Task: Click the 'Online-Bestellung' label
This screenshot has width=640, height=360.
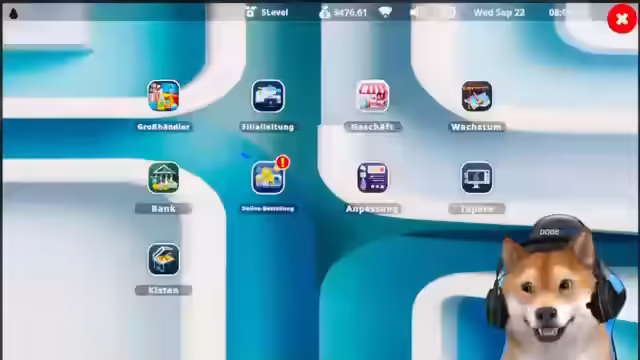Action: (268, 209)
